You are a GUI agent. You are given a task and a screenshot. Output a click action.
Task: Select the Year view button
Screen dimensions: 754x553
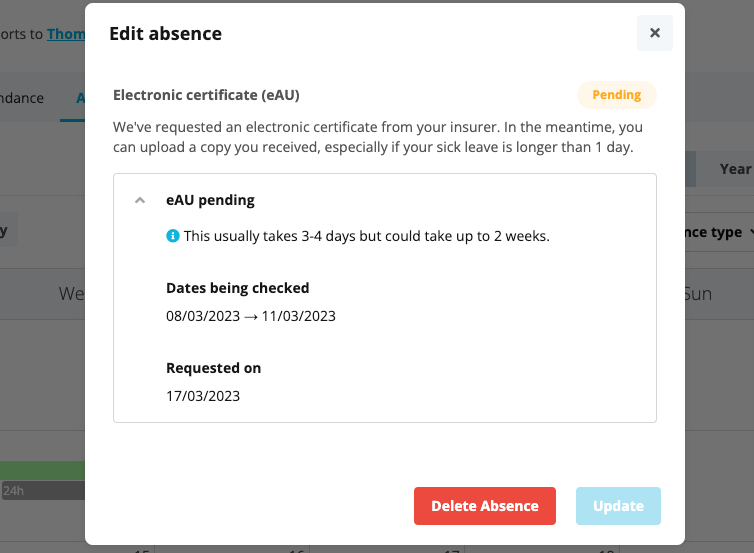735,169
